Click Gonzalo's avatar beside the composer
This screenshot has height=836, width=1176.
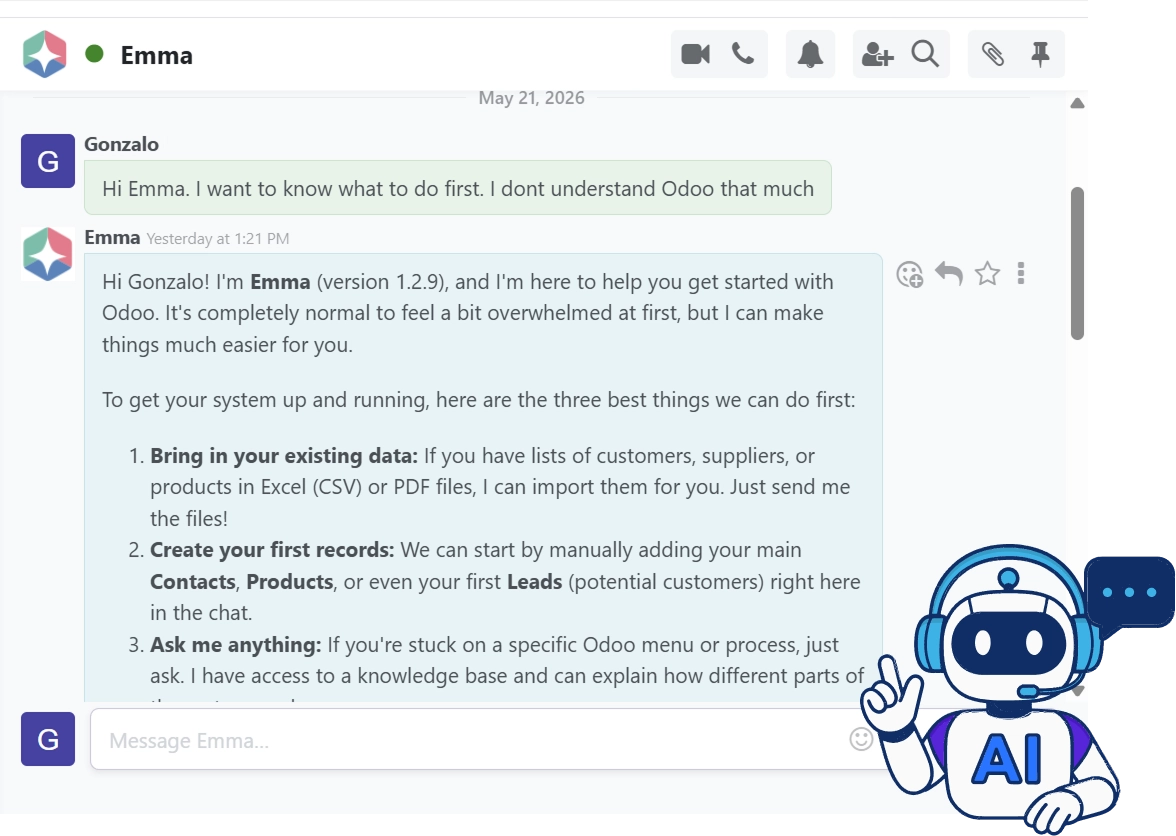tap(47, 739)
